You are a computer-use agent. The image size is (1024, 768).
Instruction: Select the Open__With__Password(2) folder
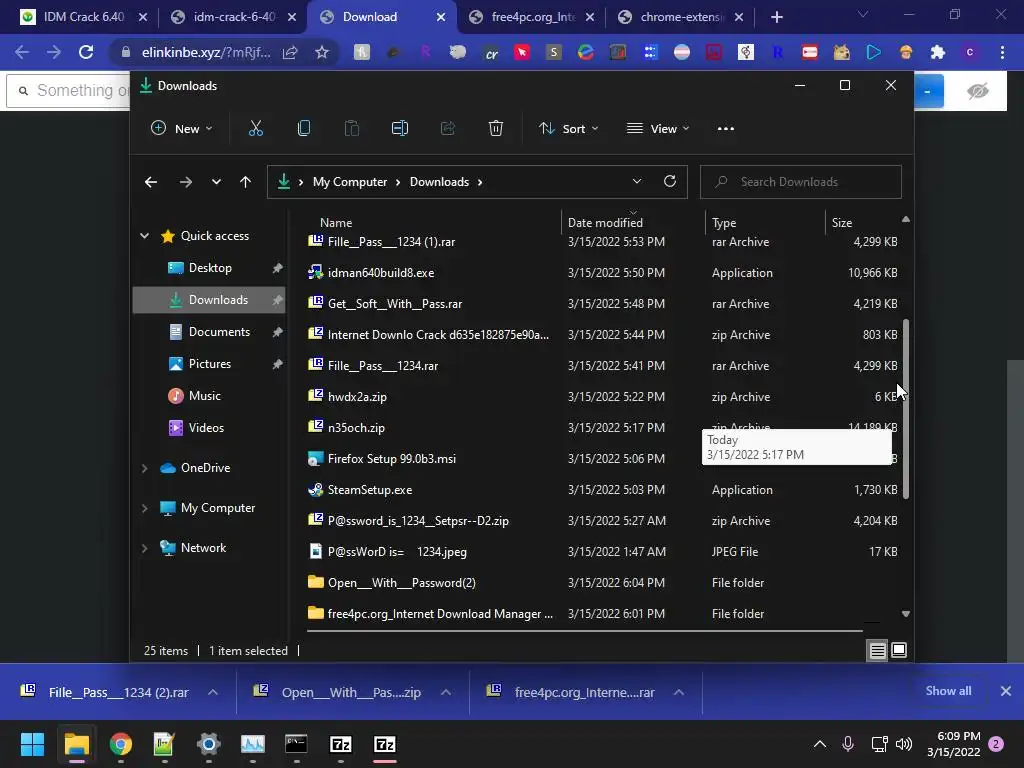tap(601, 583)
